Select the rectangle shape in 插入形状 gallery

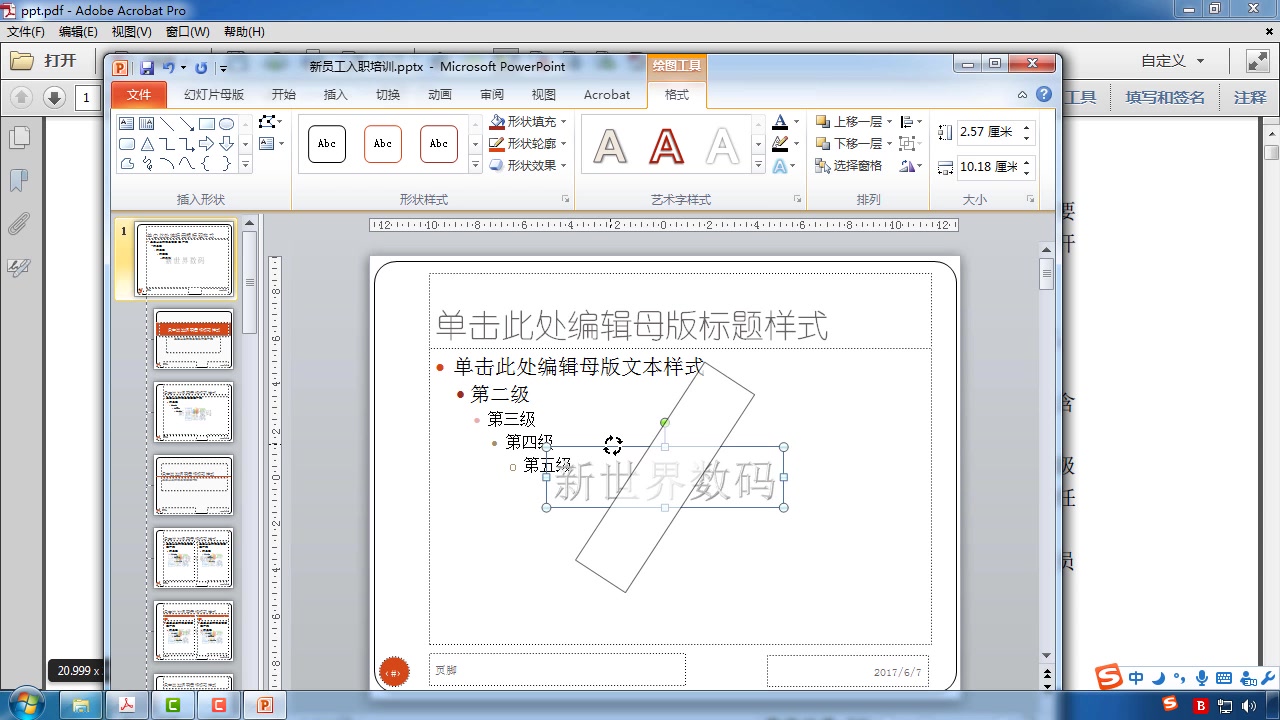pyautogui.click(x=207, y=124)
